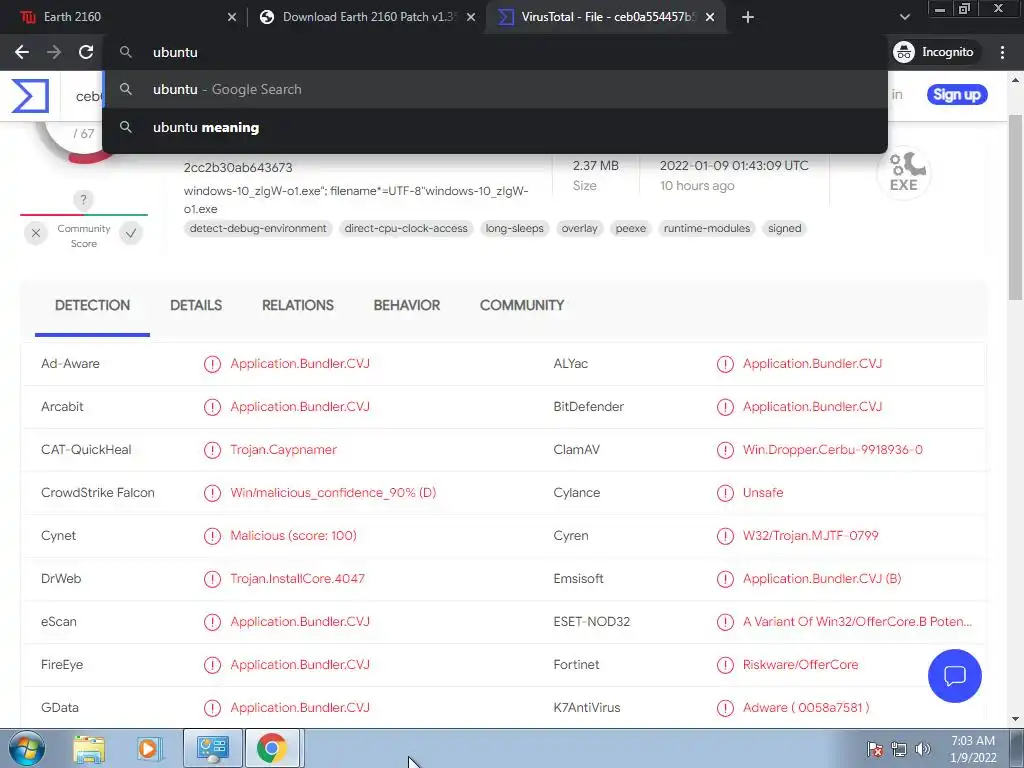The height and width of the screenshot is (768, 1024).
Task: Open a new tab with the plus icon
Action: pos(748,18)
